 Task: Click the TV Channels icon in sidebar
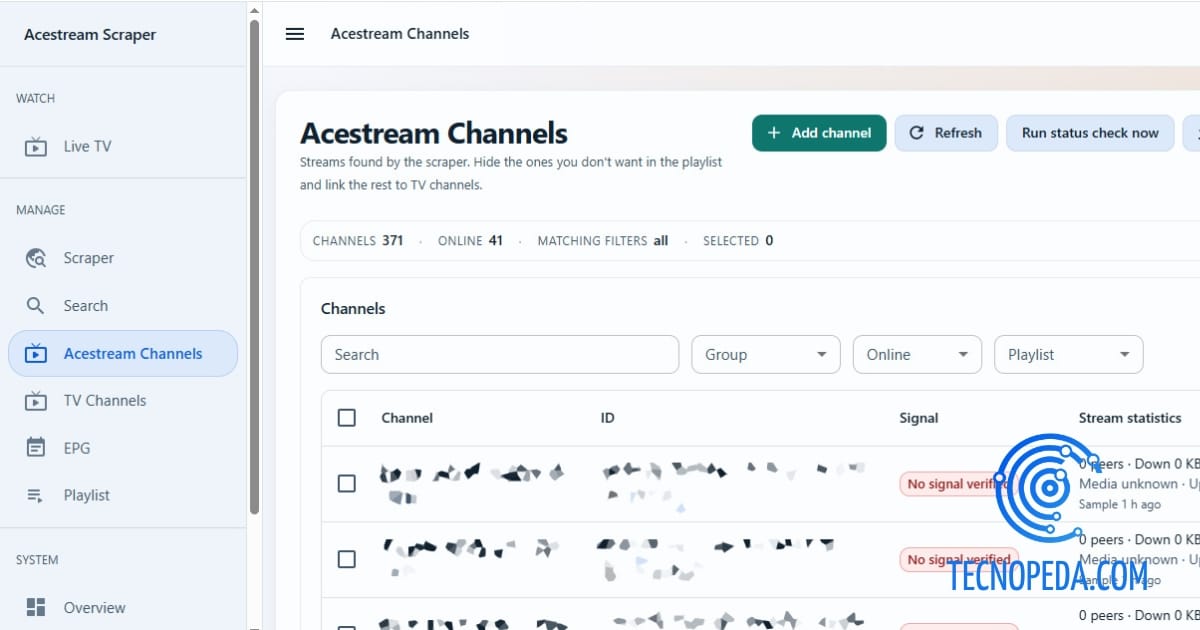(36, 400)
